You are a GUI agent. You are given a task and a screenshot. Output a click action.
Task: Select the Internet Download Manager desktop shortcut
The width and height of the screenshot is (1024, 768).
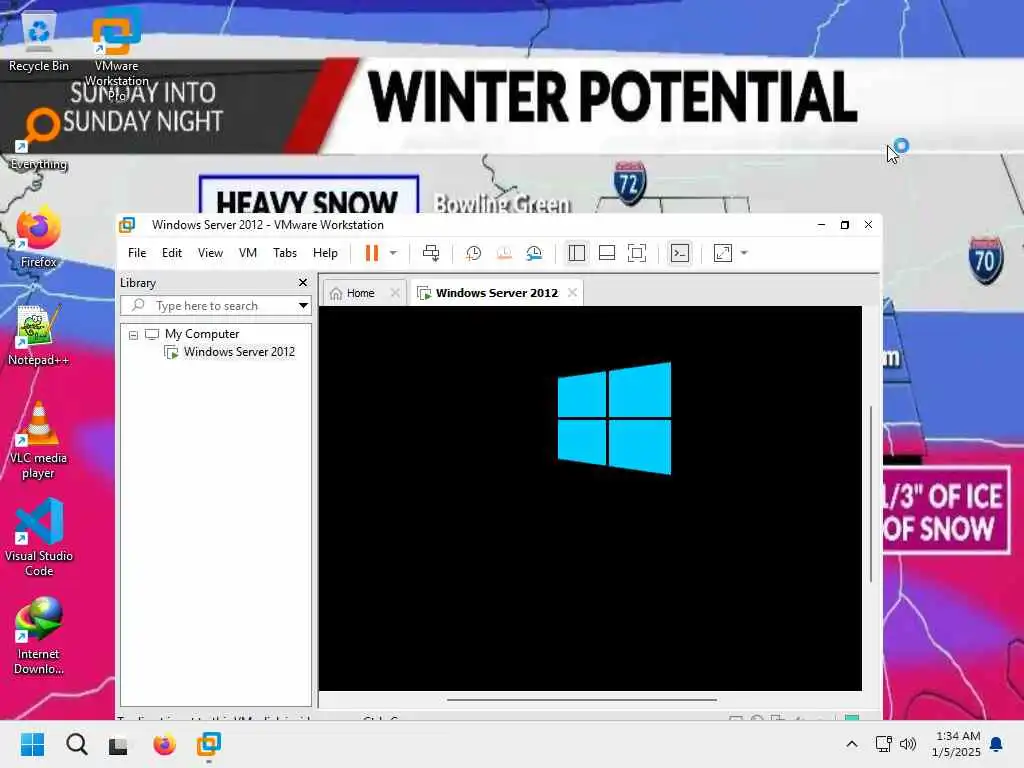(x=39, y=636)
